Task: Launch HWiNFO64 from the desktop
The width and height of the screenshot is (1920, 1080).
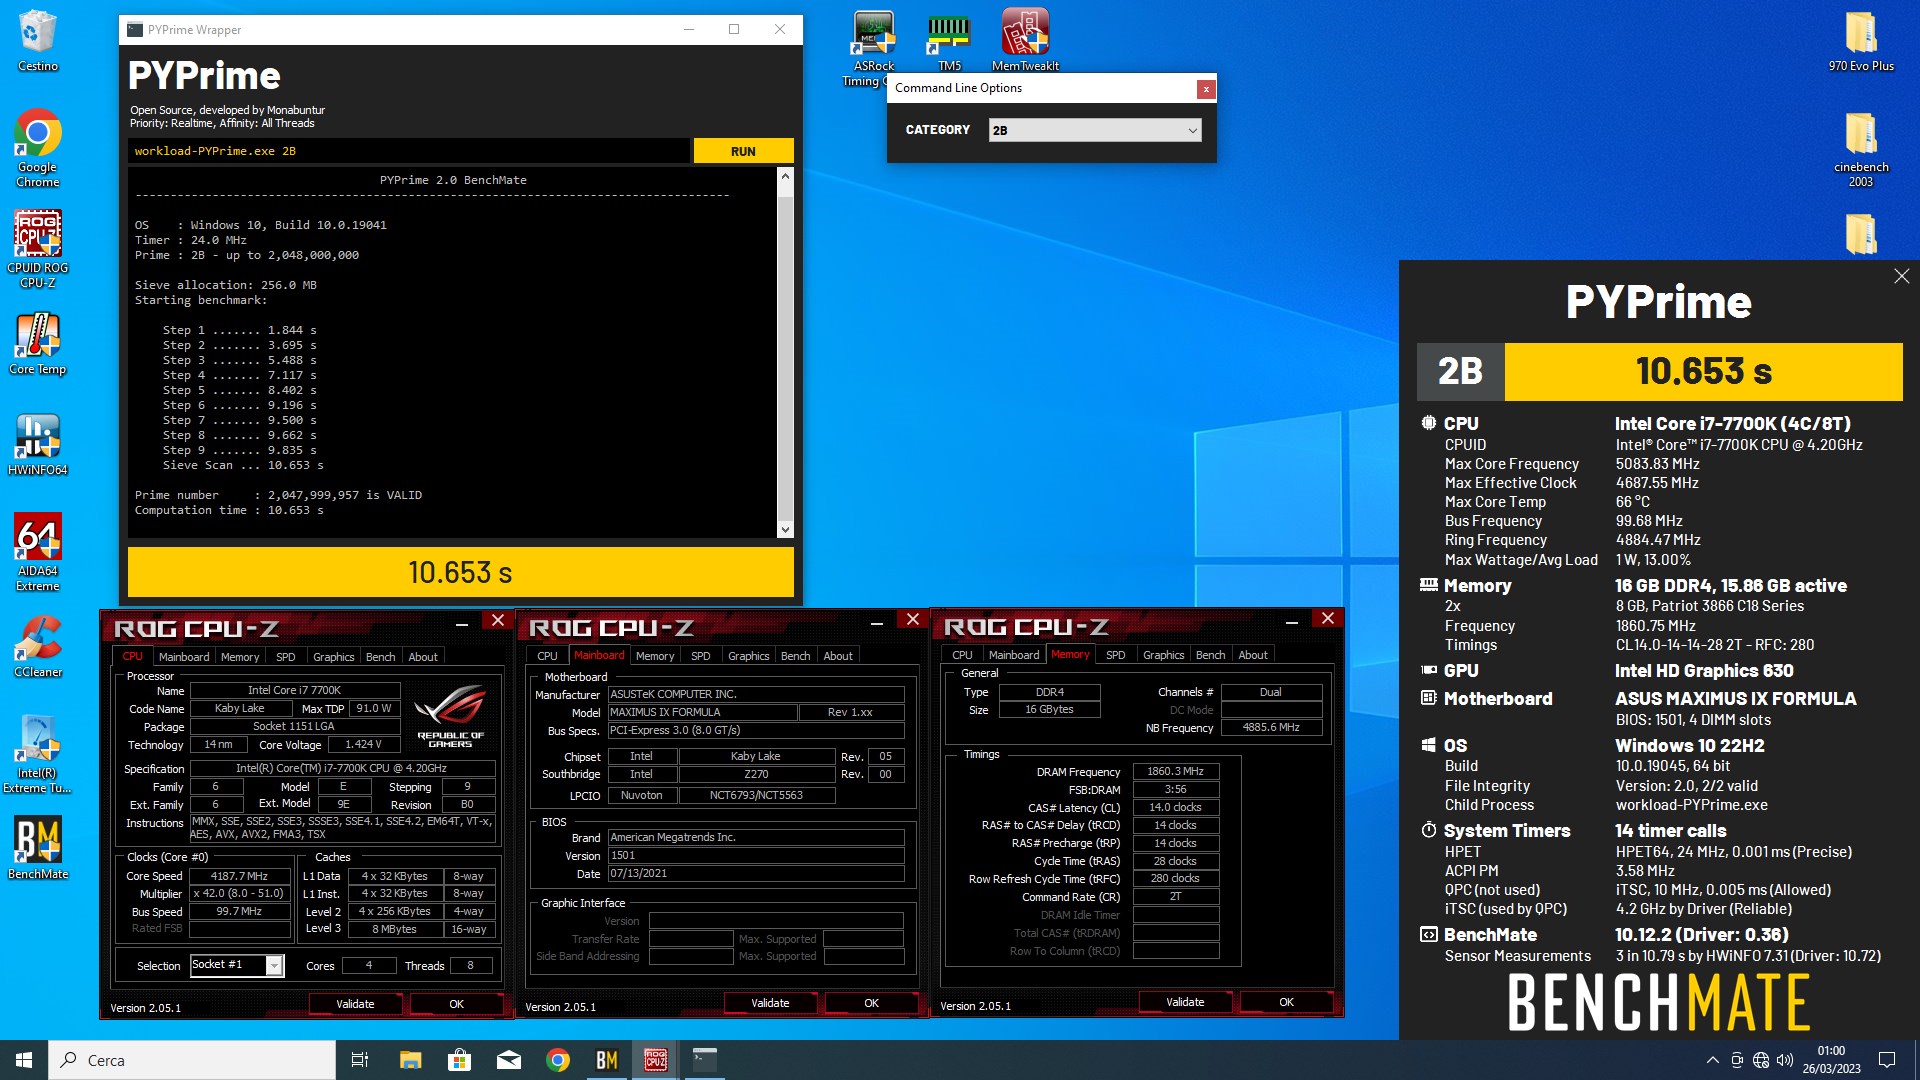Action: click(x=38, y=444)
